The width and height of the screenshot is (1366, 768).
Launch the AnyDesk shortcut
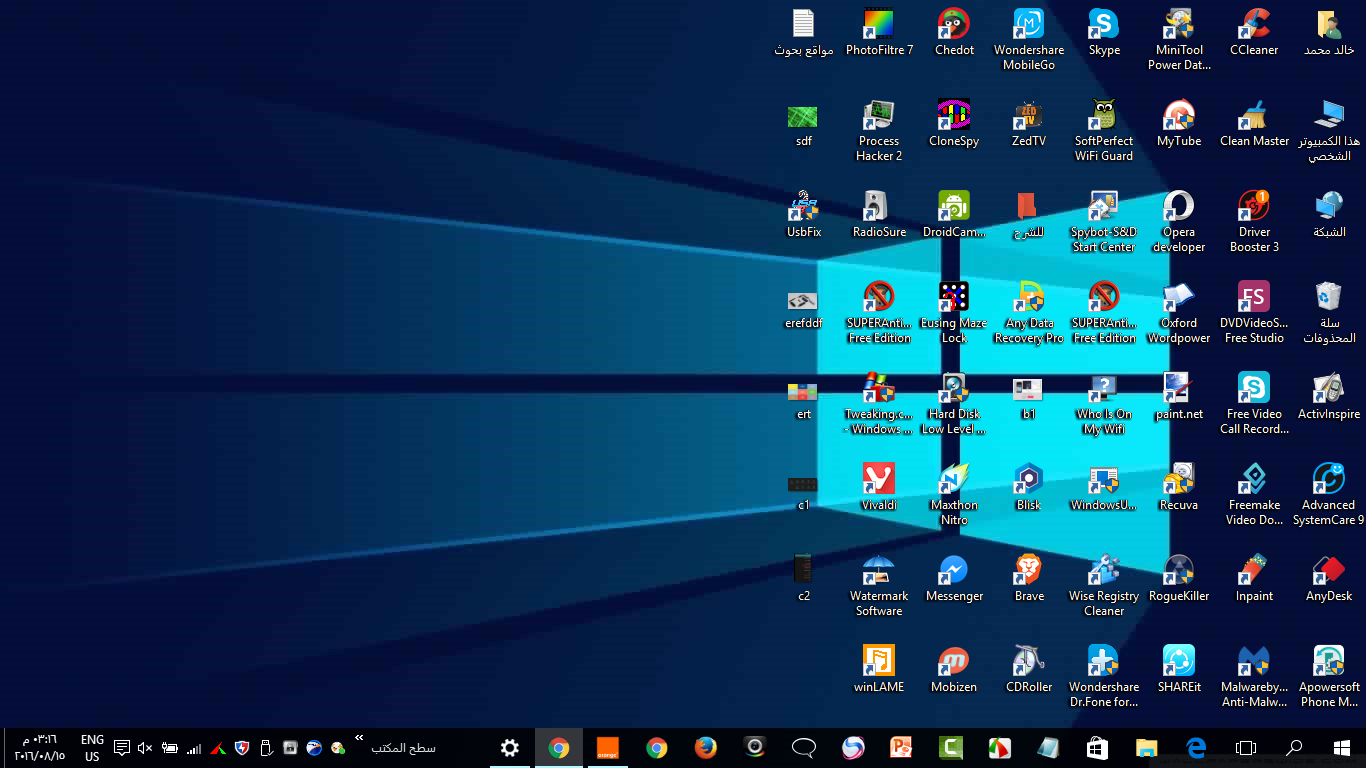[1329, 579]
